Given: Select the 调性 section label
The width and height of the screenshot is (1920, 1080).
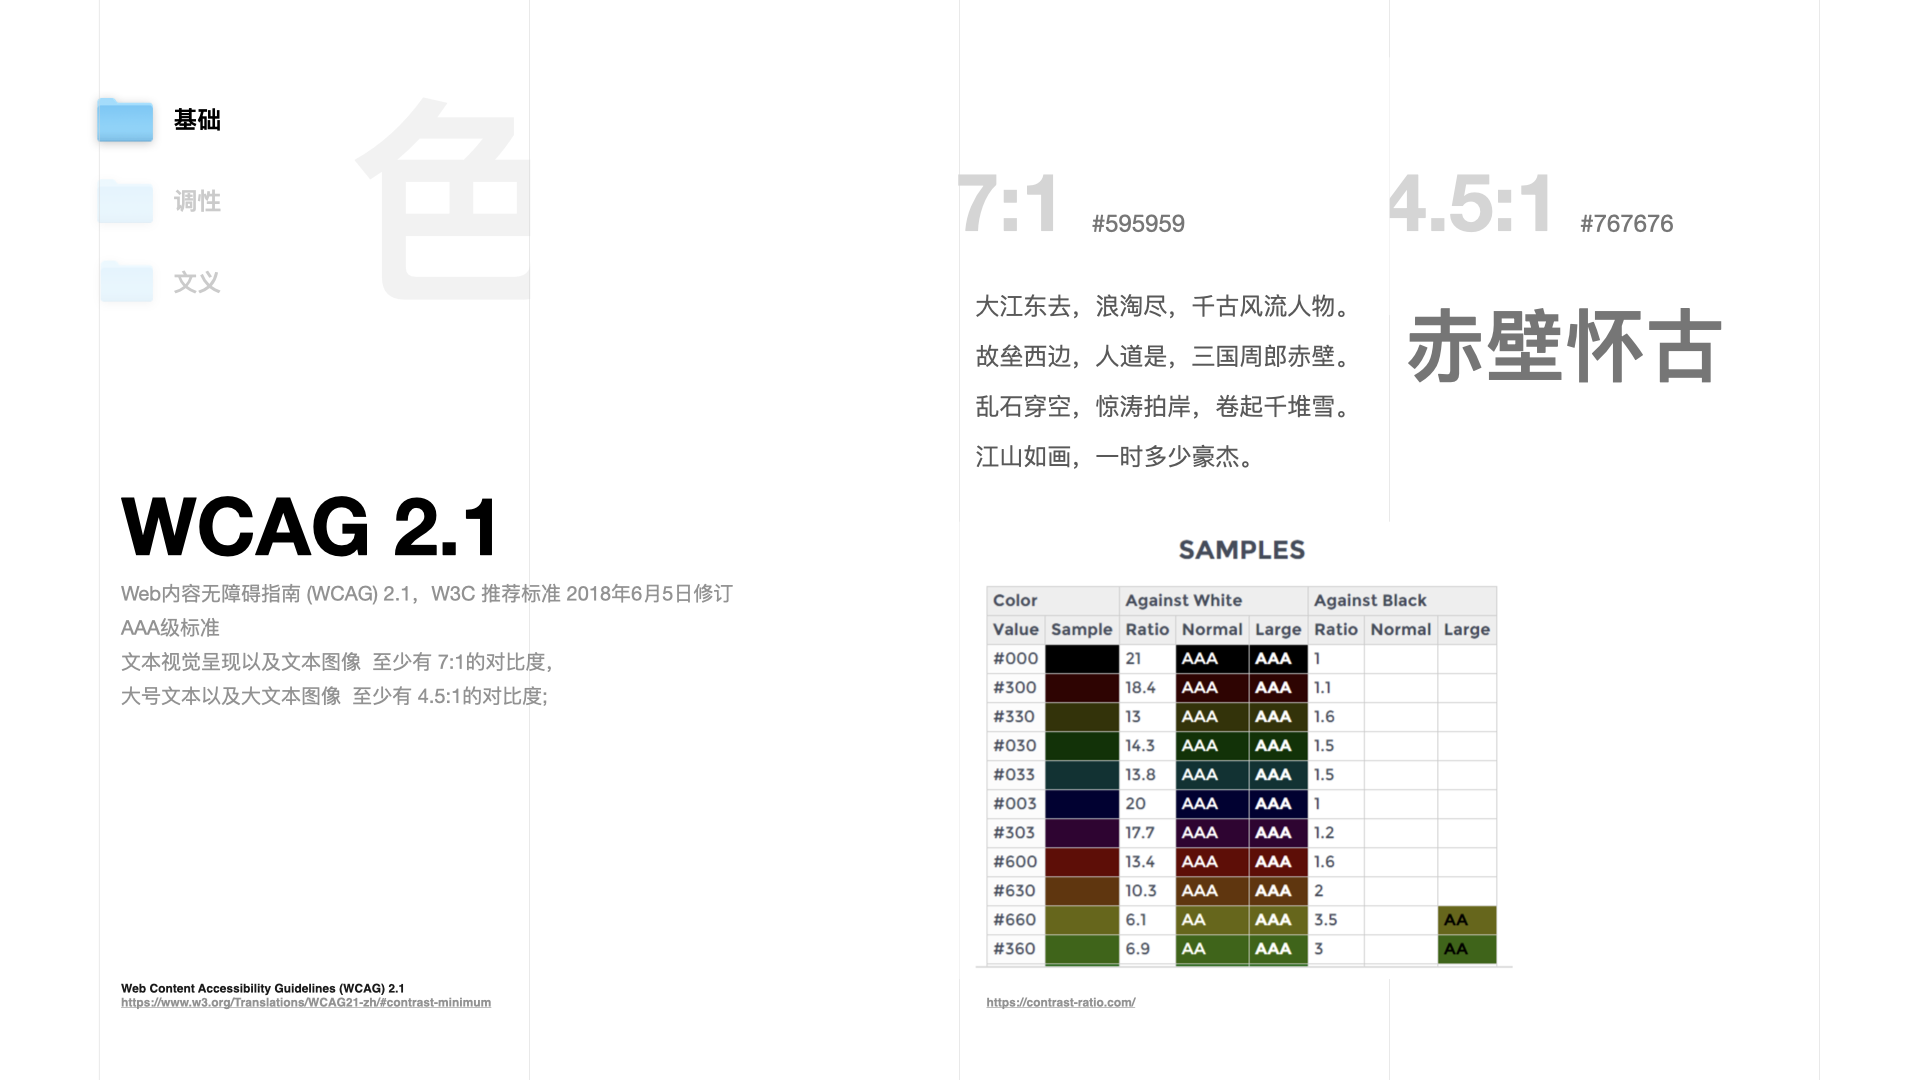Looking at the screenshot, I should tap(197, 201).
